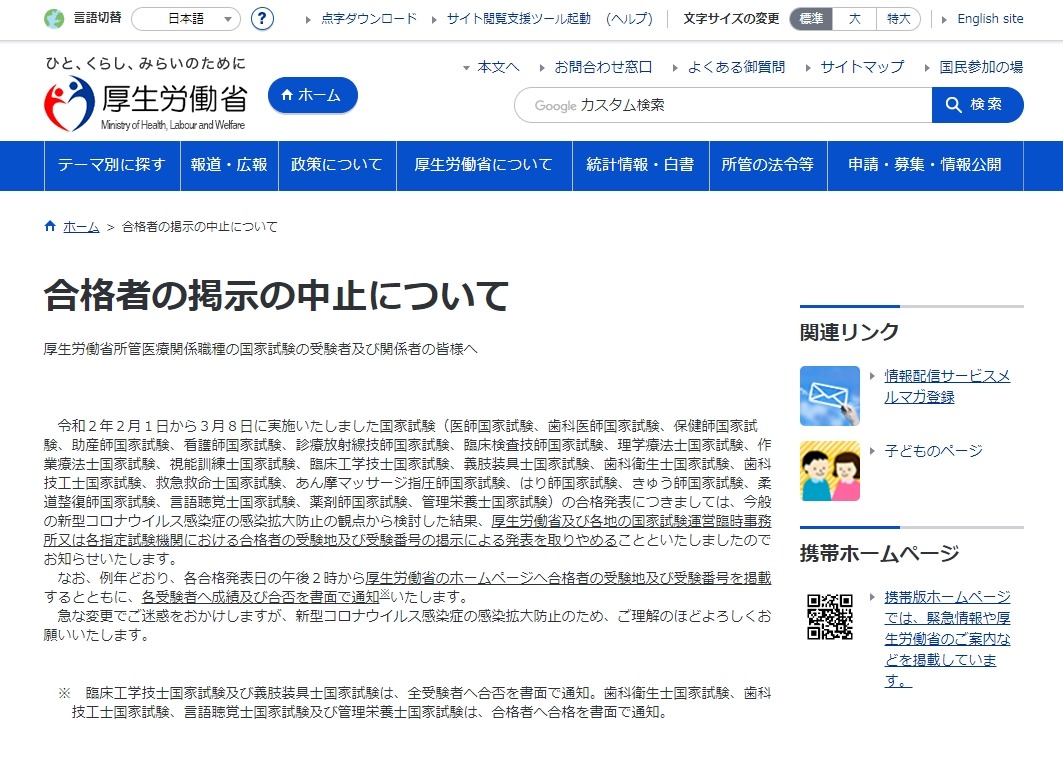This screenshot has width=1063, height=771.
Task: Switch text size to 大
Action: tap(854, 18)
